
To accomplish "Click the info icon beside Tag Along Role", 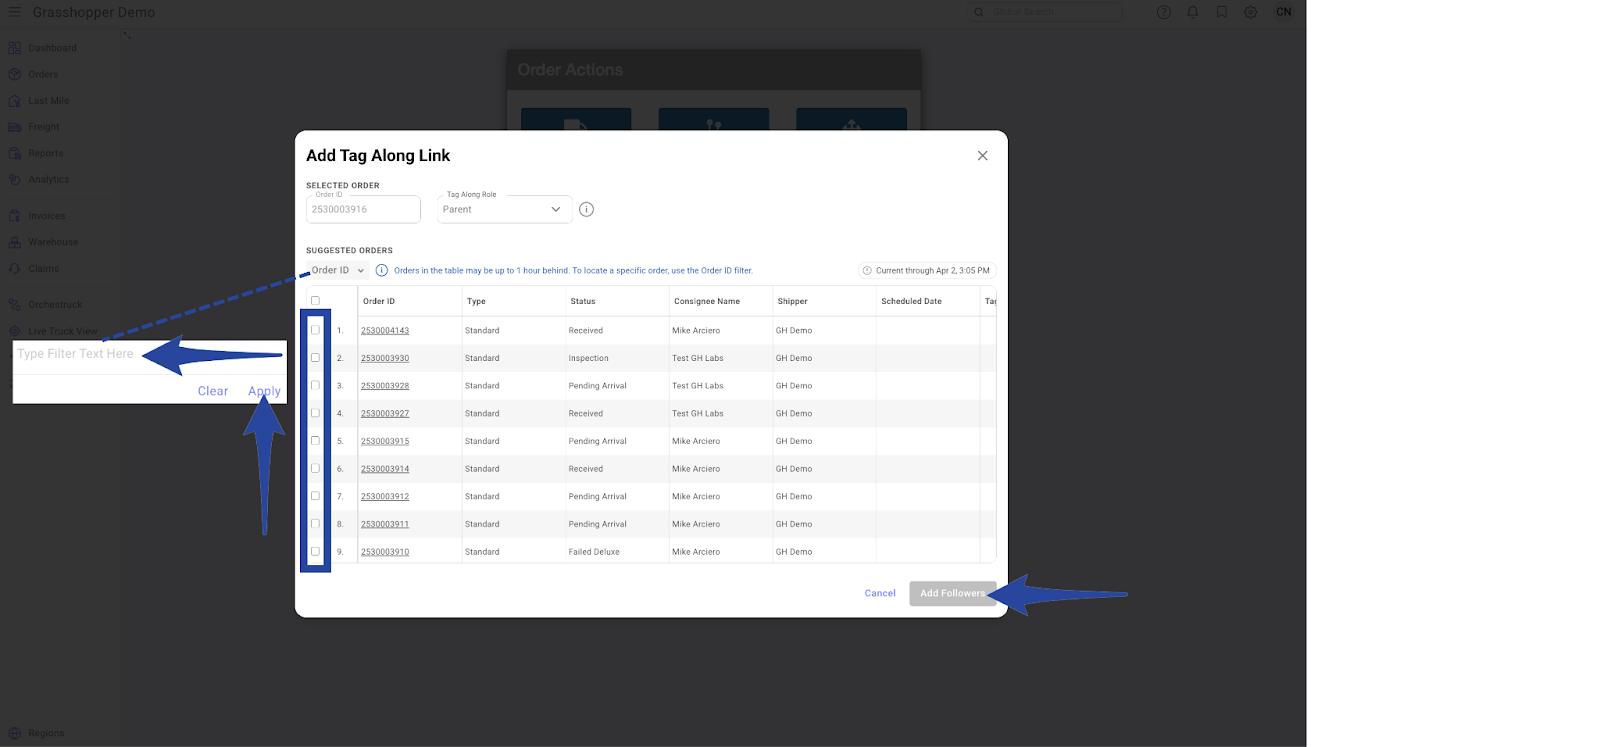I will pos(587,209).
